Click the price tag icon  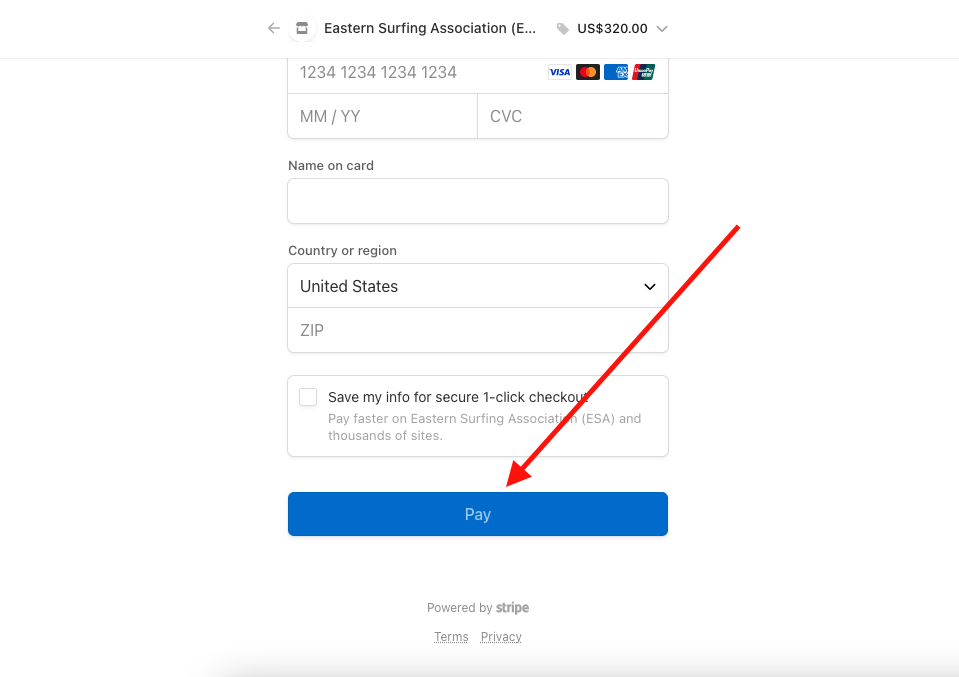coord(563,29)
